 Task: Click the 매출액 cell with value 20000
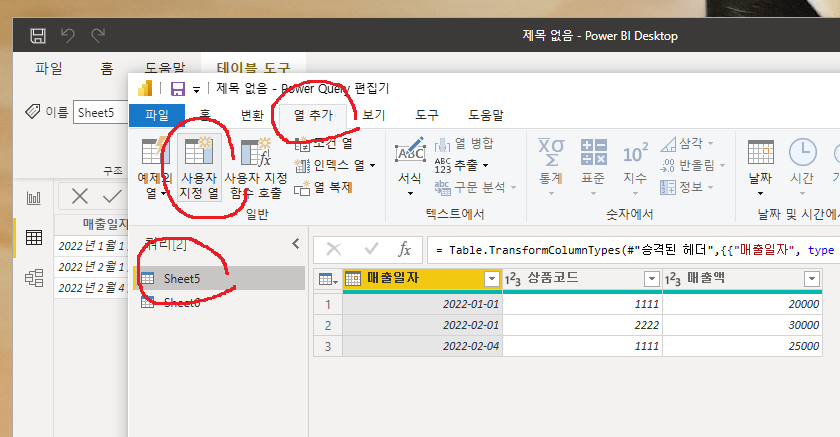click(x=742, y=304)
